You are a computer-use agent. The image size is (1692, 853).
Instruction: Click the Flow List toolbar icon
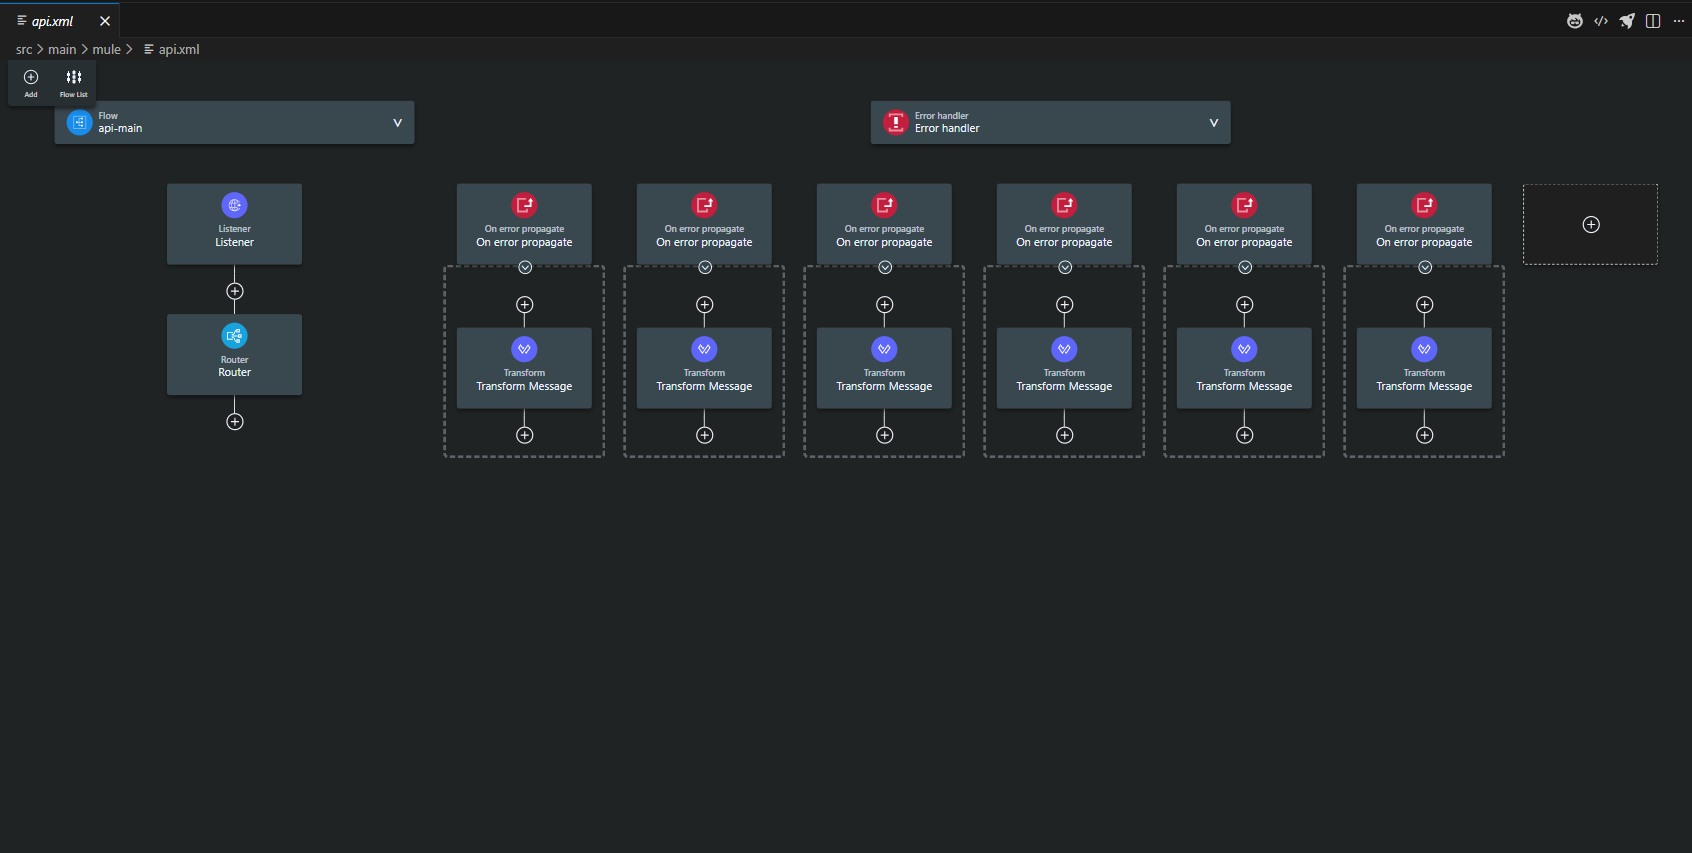tap(74, 81)
